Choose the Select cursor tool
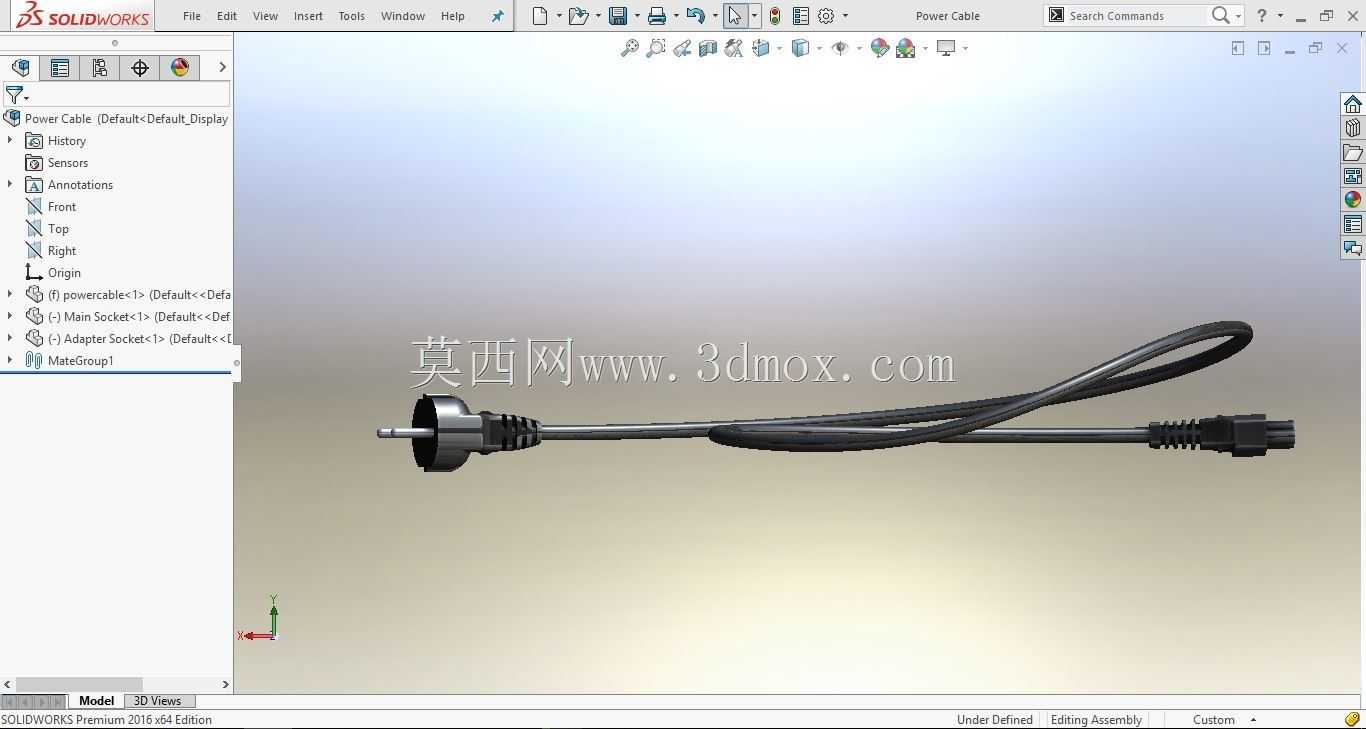The image size is (1366, 729). coord(735,16)
